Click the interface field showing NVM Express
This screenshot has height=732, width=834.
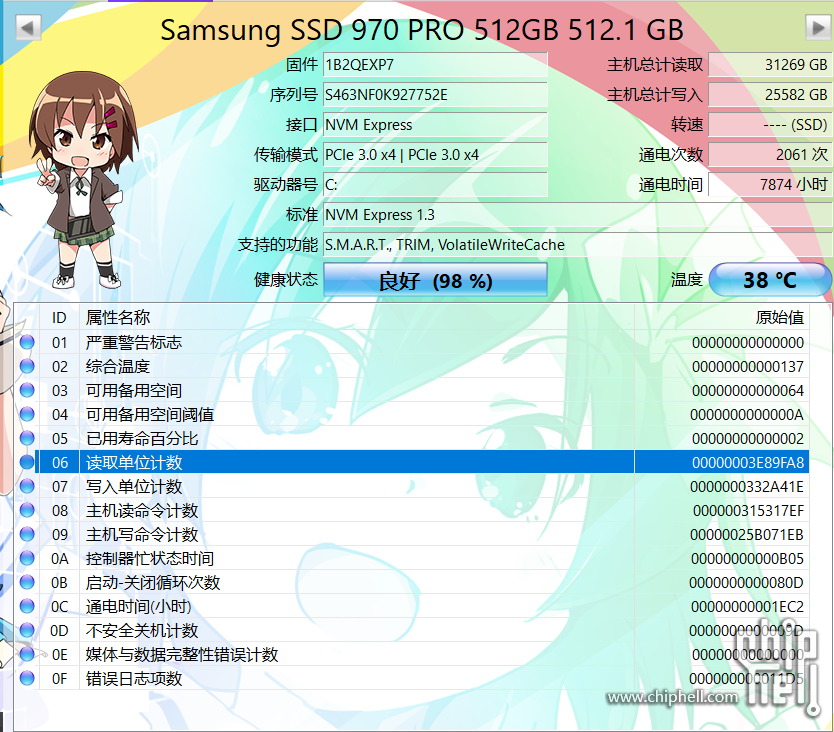point(436,125)
